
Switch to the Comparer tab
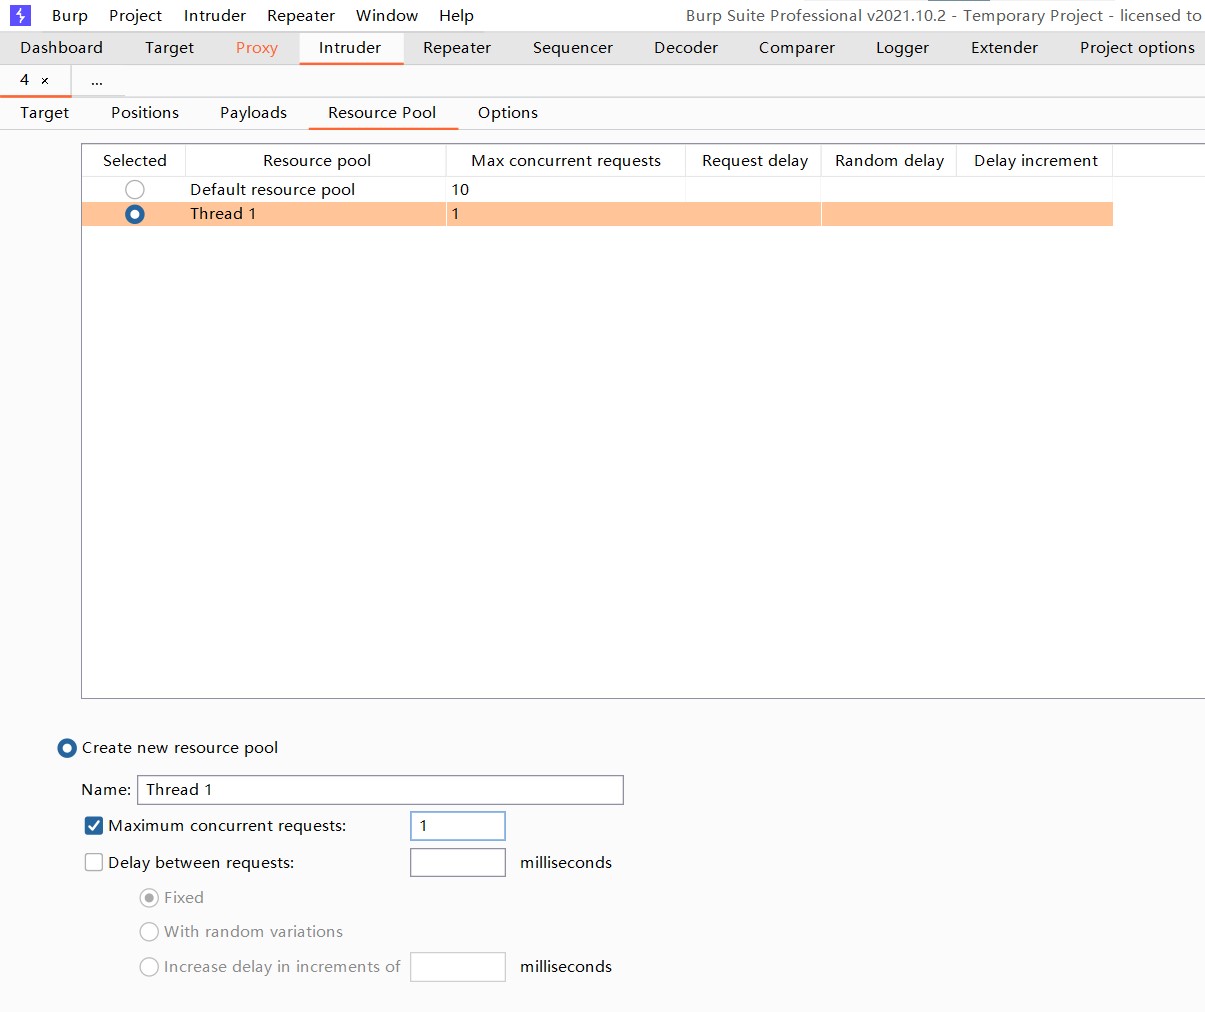click(x=797, y=48)
